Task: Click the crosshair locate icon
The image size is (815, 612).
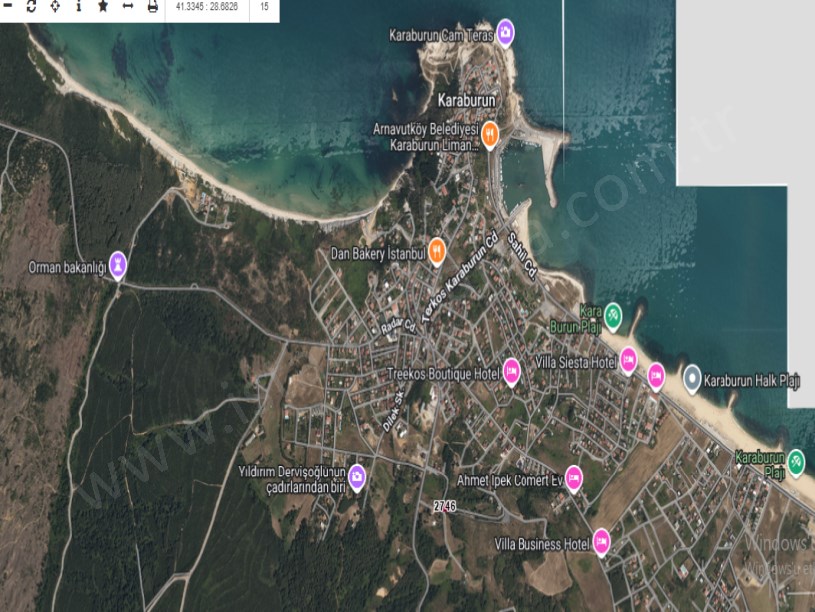Action: pyautogui.click(x=54, y=8)
